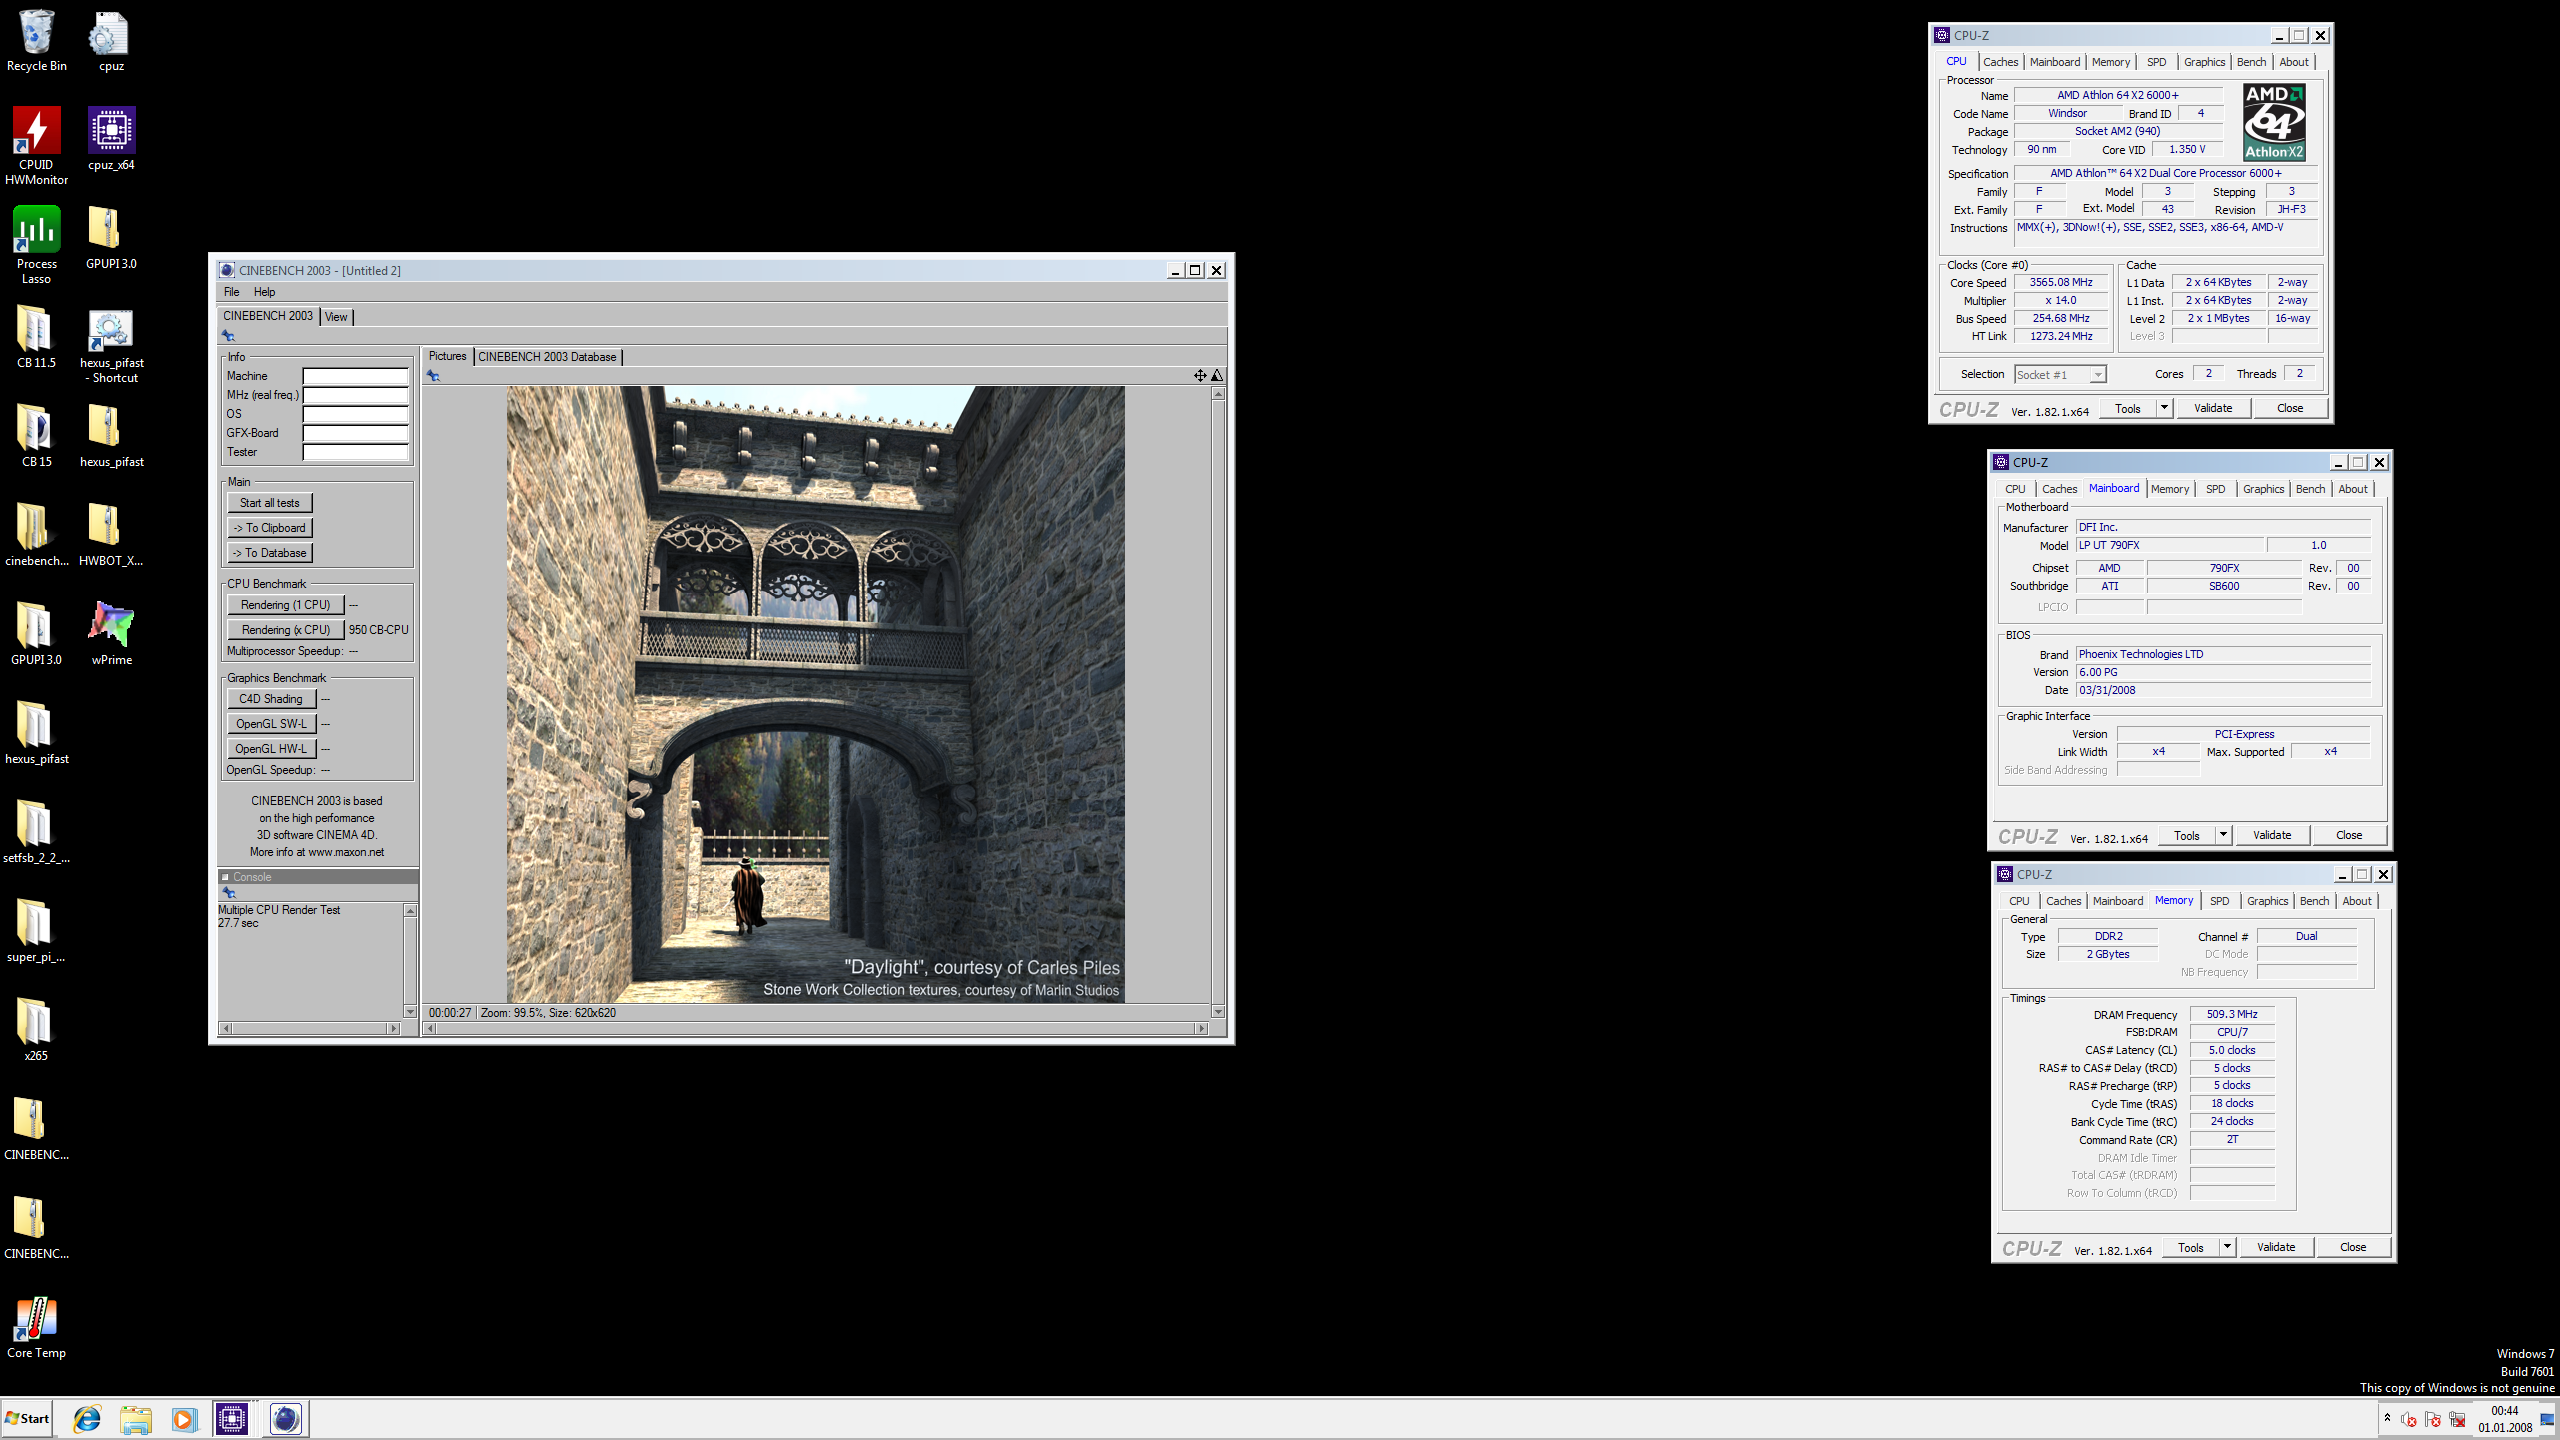Viewport: 2560px width, 1440px height.
Task: Click the clock in the system tray
Action: pos(2505,1419)
